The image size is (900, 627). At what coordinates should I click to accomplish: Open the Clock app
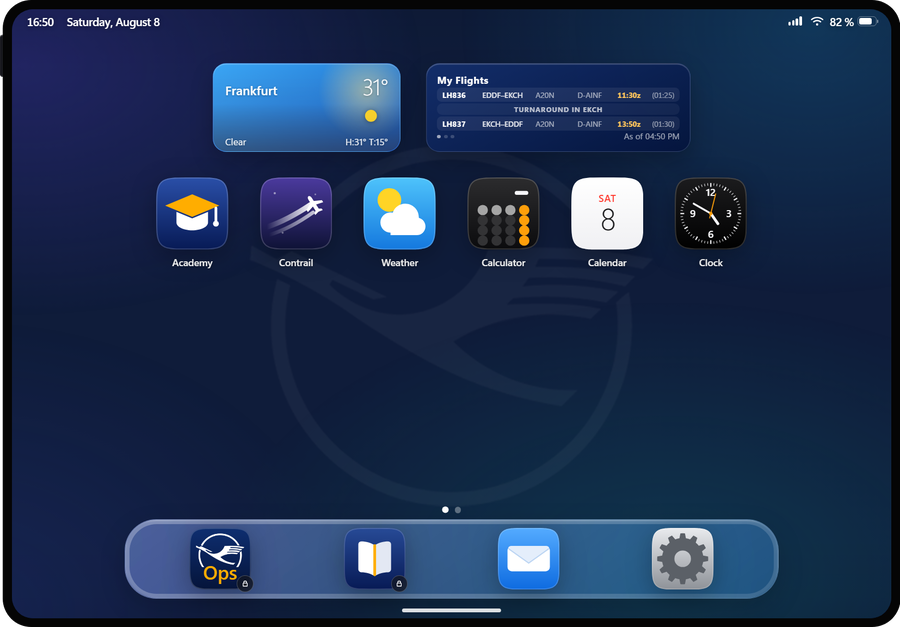[711, 214]
